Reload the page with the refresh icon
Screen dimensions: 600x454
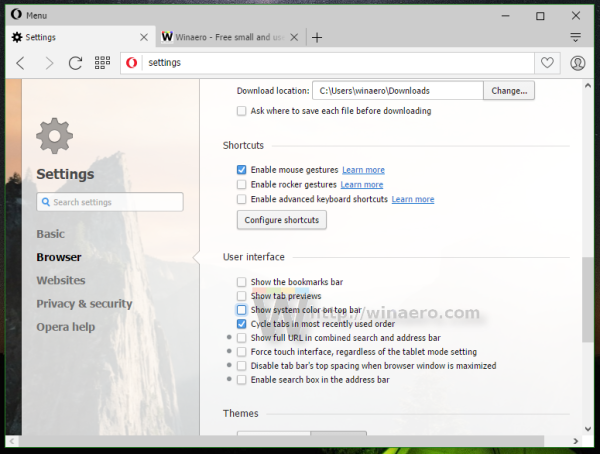click(x=75, y=63)
